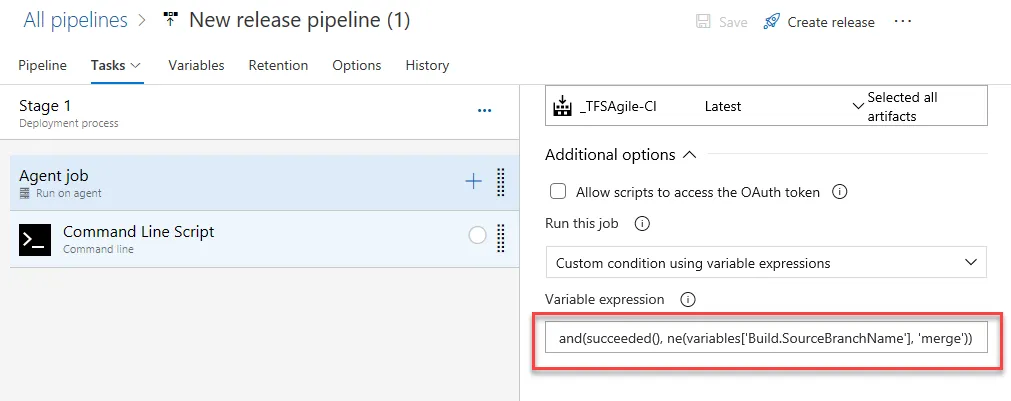Click the Create release rocket icon
Image resolution: width=1011 pixels, height=401 pixels.
point(771,22)
